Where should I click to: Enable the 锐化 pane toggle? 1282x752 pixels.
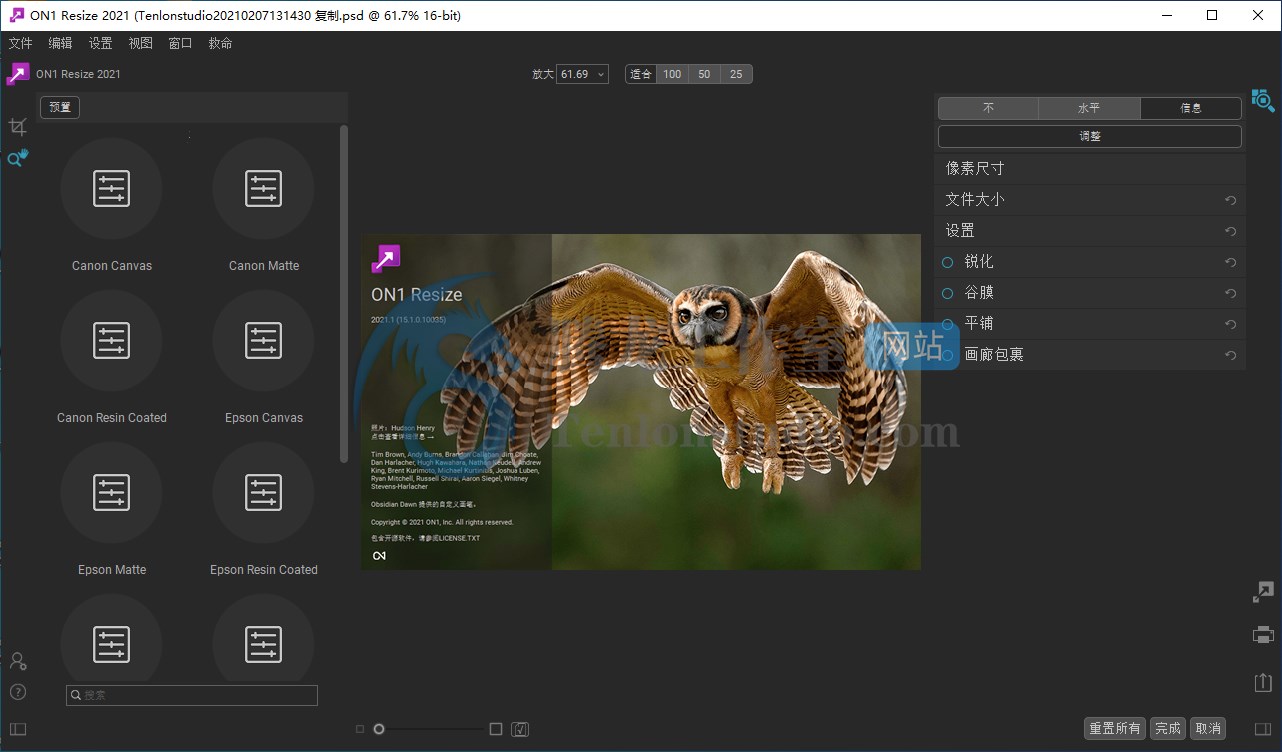pos(948,262)
